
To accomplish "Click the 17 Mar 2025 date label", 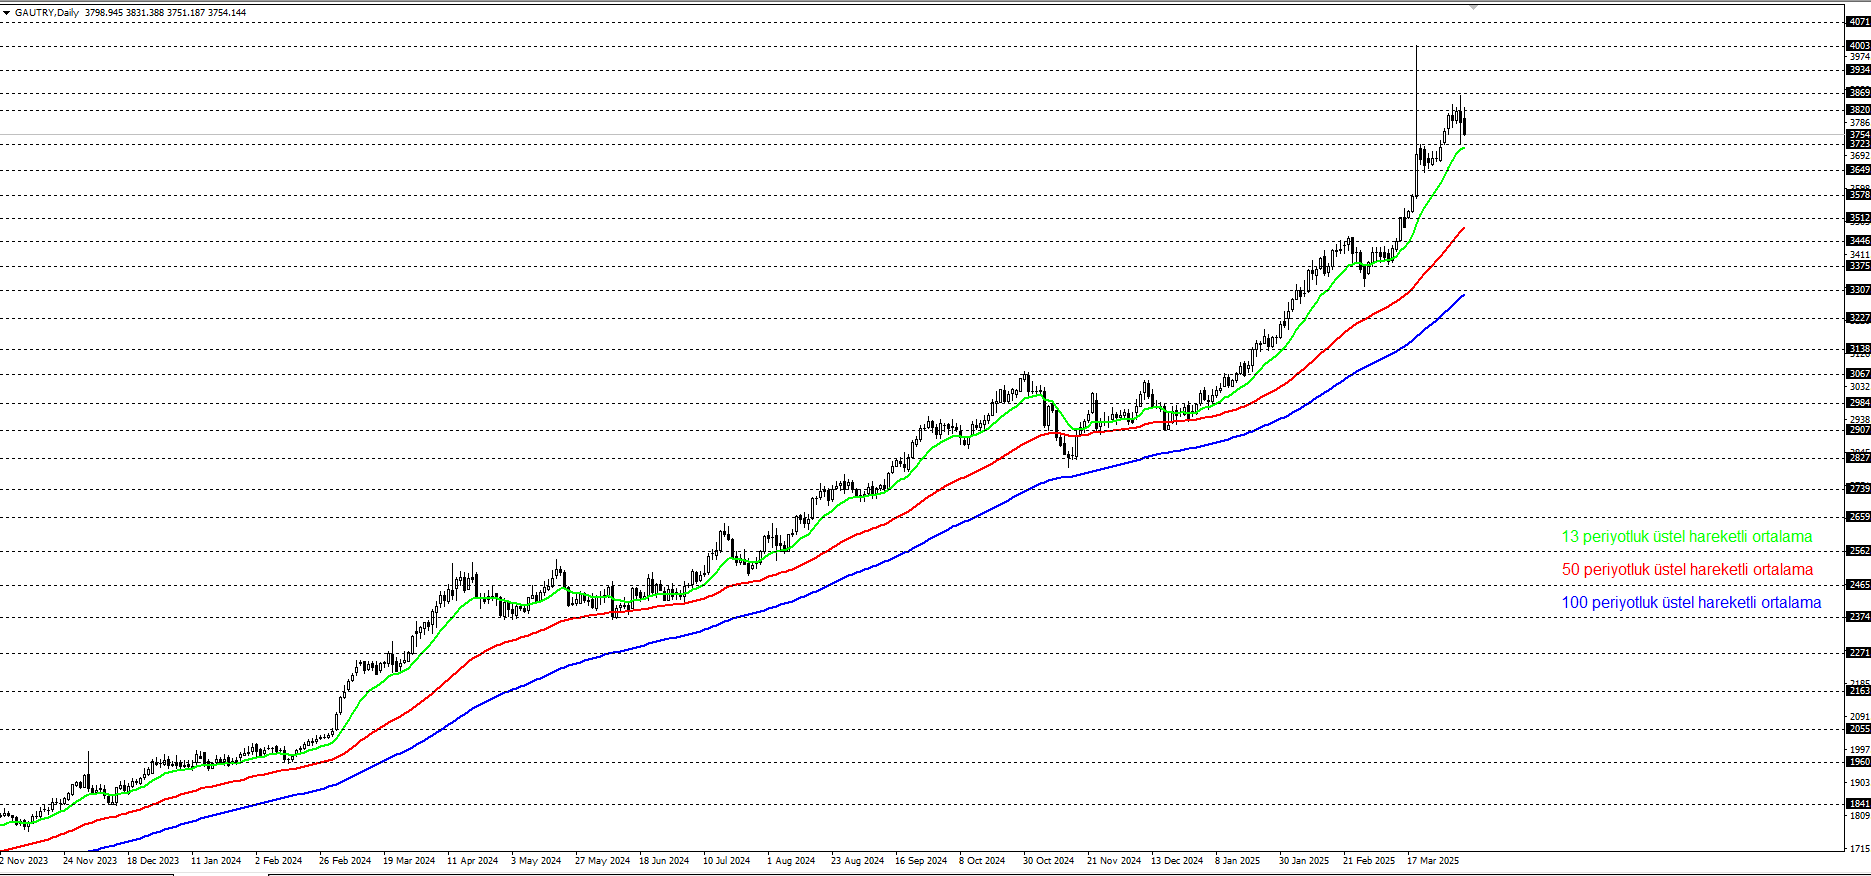I will pos(1433,861).
